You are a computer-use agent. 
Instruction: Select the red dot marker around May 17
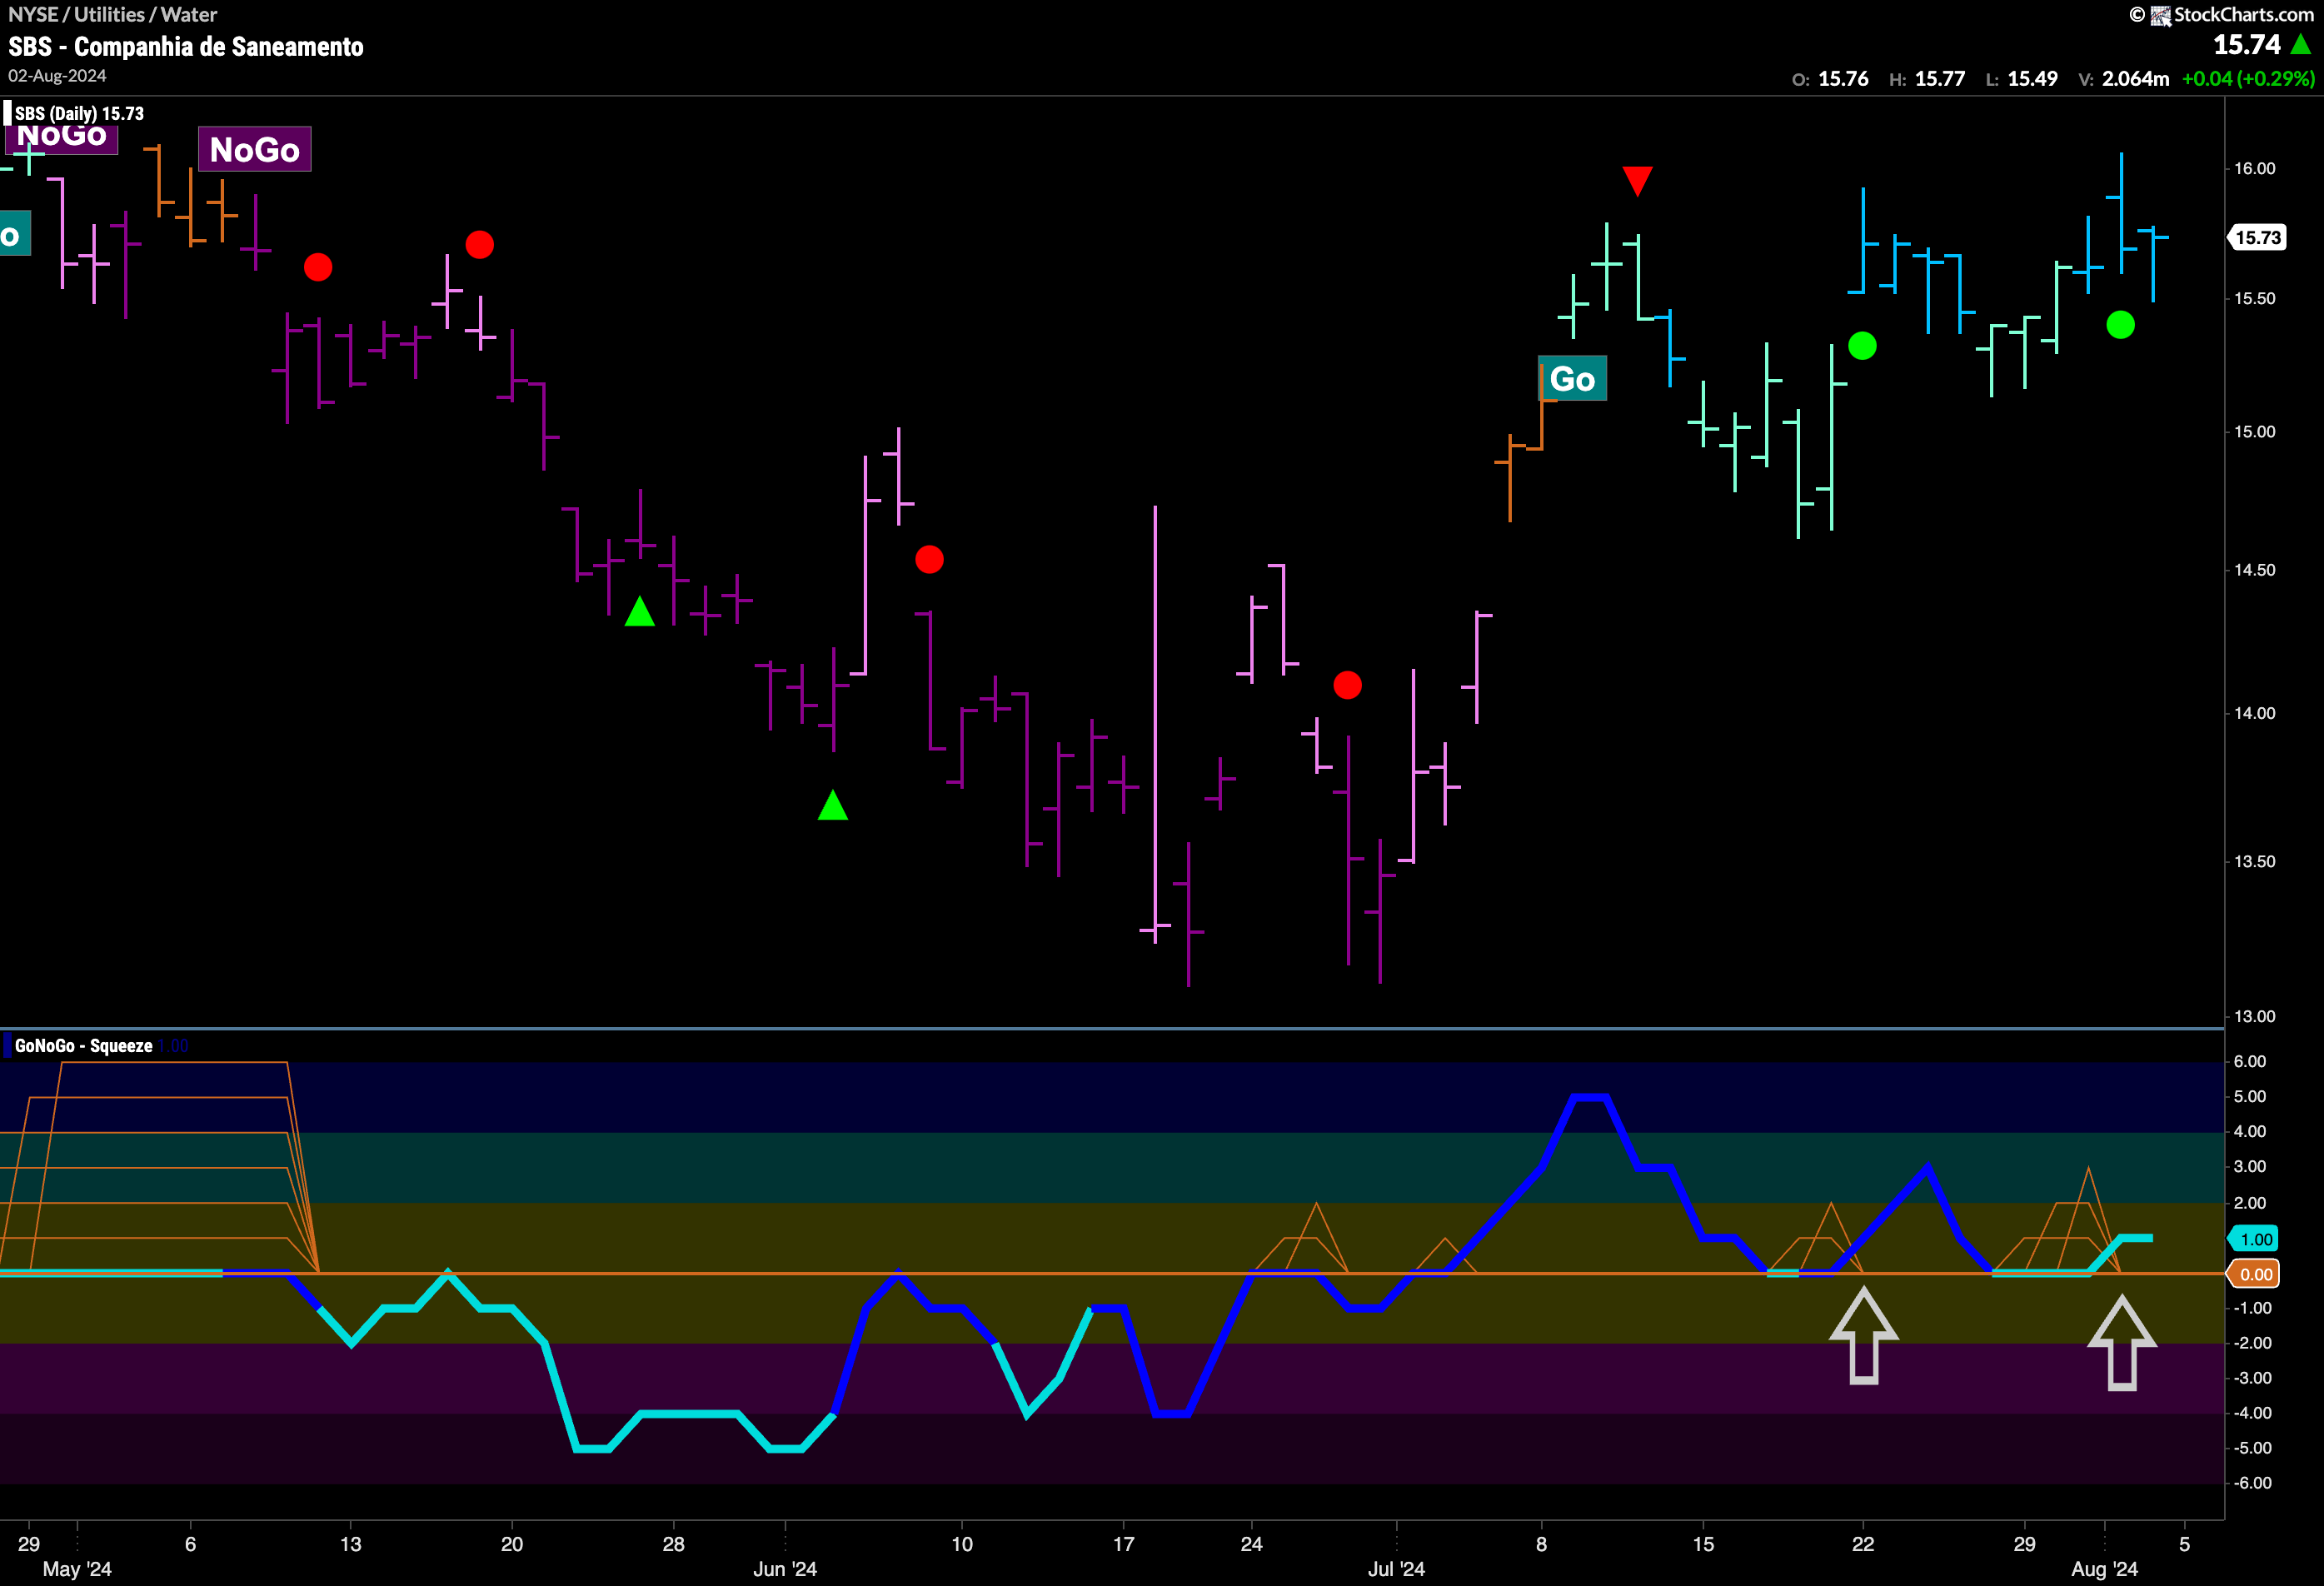coord(479,245)
